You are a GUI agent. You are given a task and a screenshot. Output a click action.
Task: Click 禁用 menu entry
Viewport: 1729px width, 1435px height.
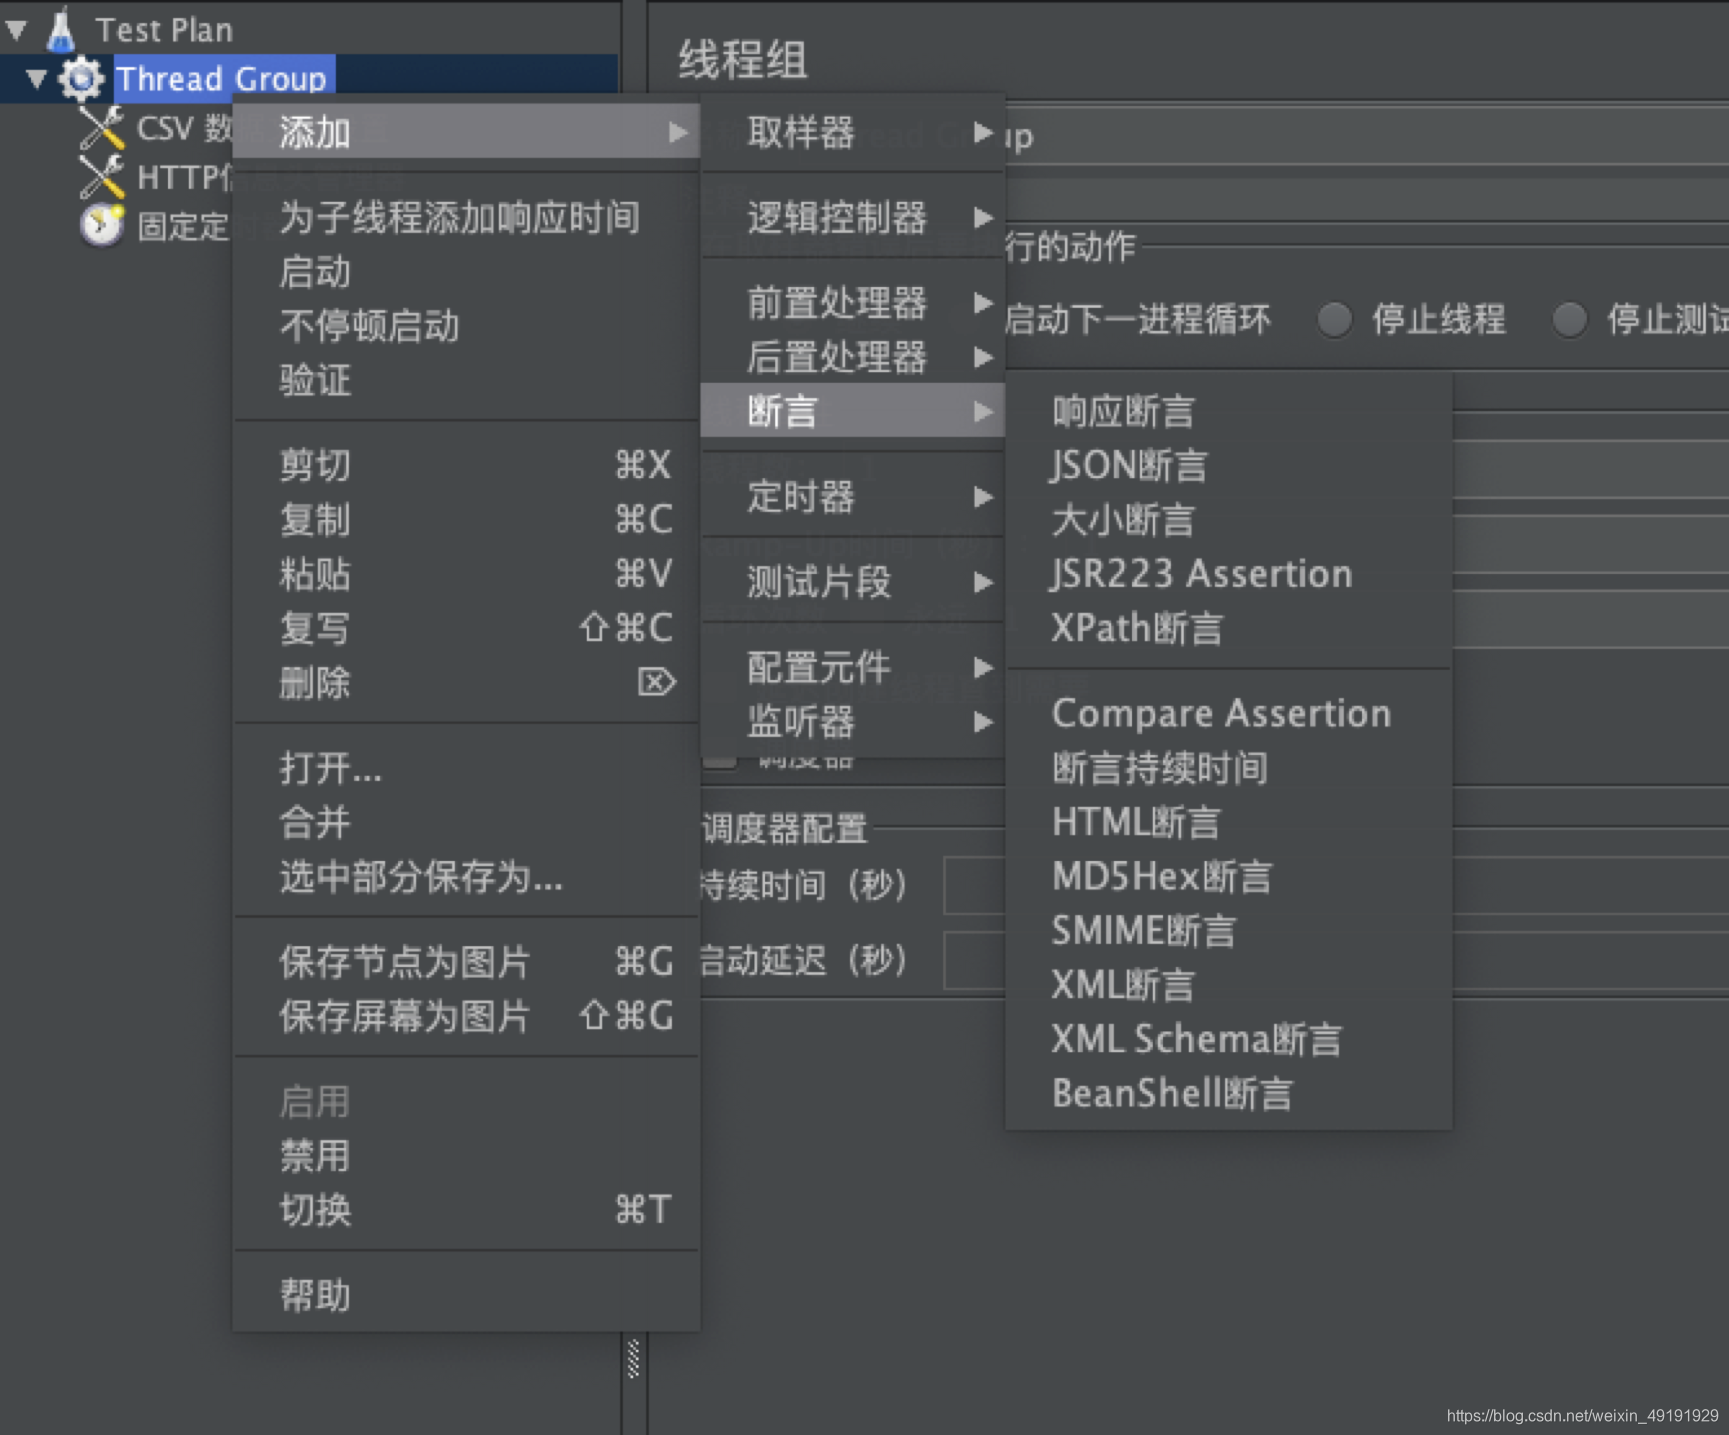[x=466, y=1156]
